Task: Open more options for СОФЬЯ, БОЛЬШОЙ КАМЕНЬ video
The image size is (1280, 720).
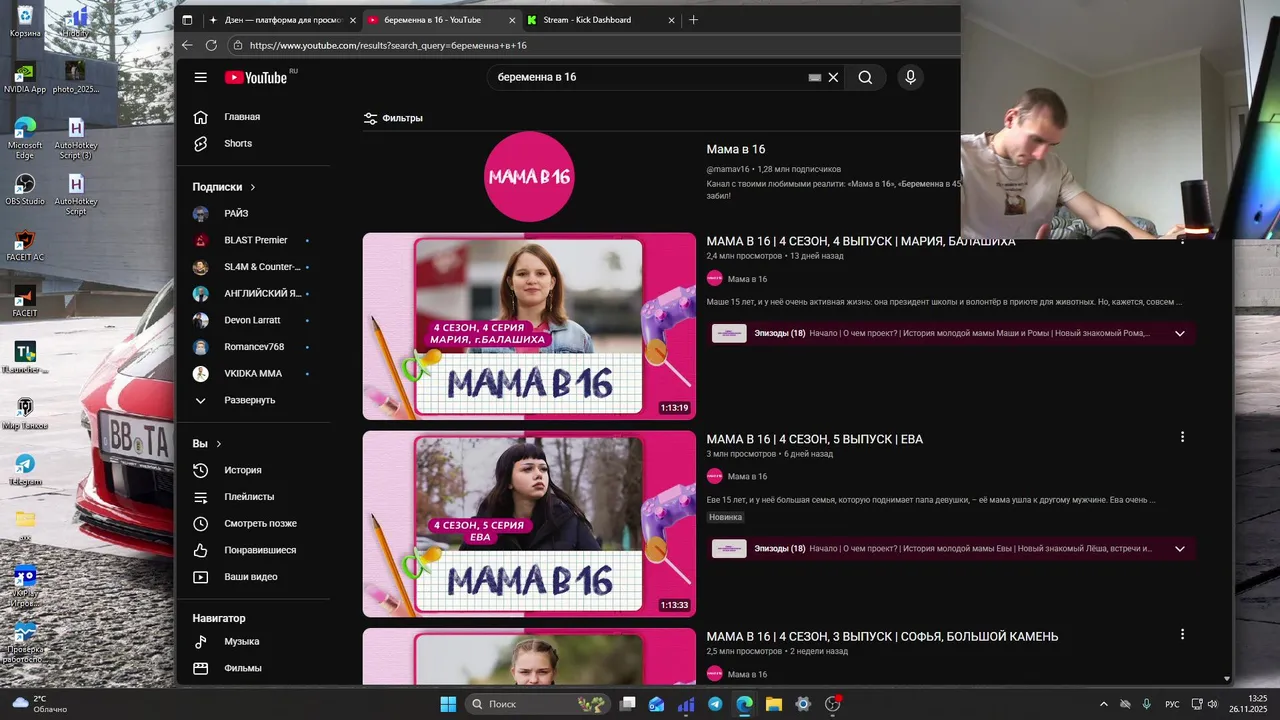Action: tap(1182, 634)
